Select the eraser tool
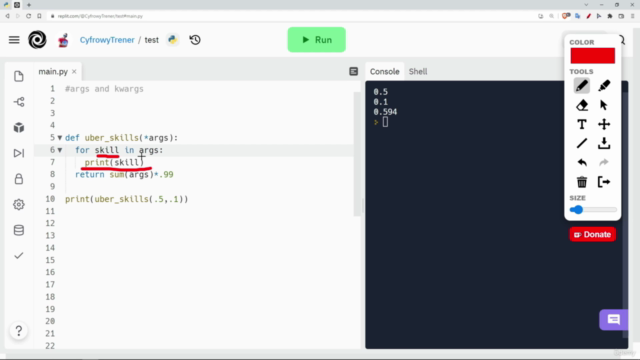Viewport: 640px width, 360px height. 582,105
